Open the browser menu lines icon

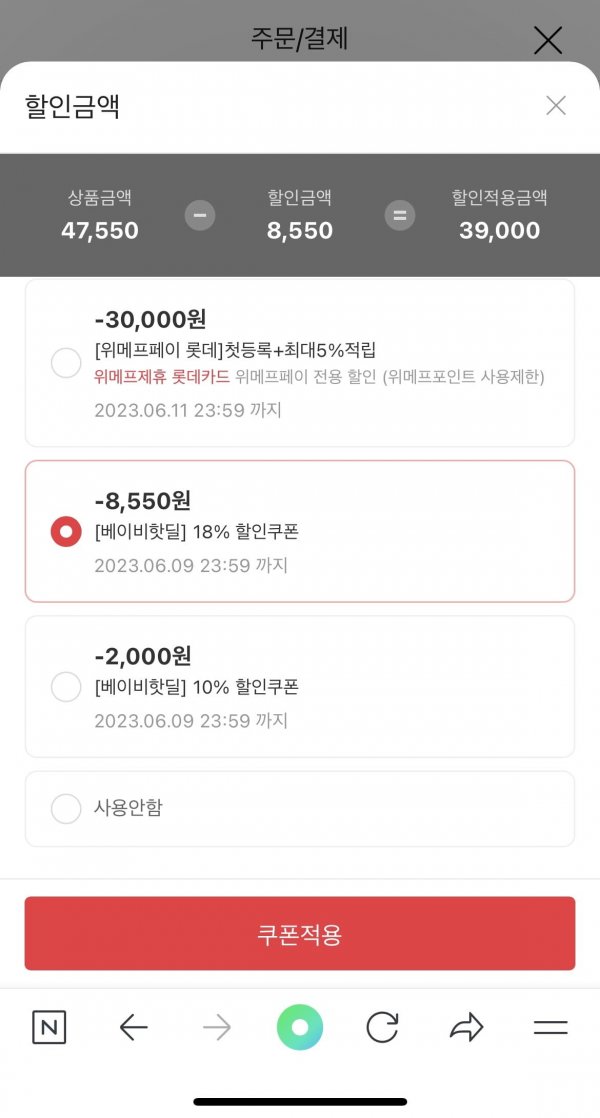click(551, 1027)
